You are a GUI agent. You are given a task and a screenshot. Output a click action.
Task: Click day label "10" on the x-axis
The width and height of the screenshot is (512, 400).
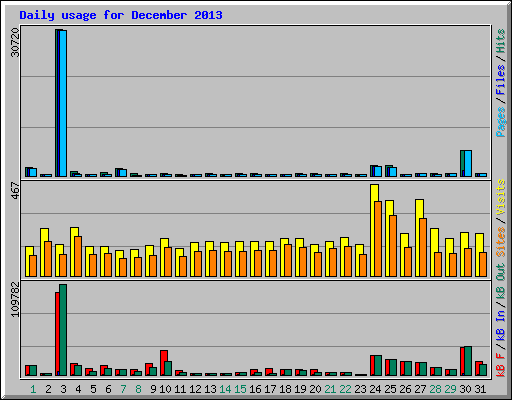165,389
